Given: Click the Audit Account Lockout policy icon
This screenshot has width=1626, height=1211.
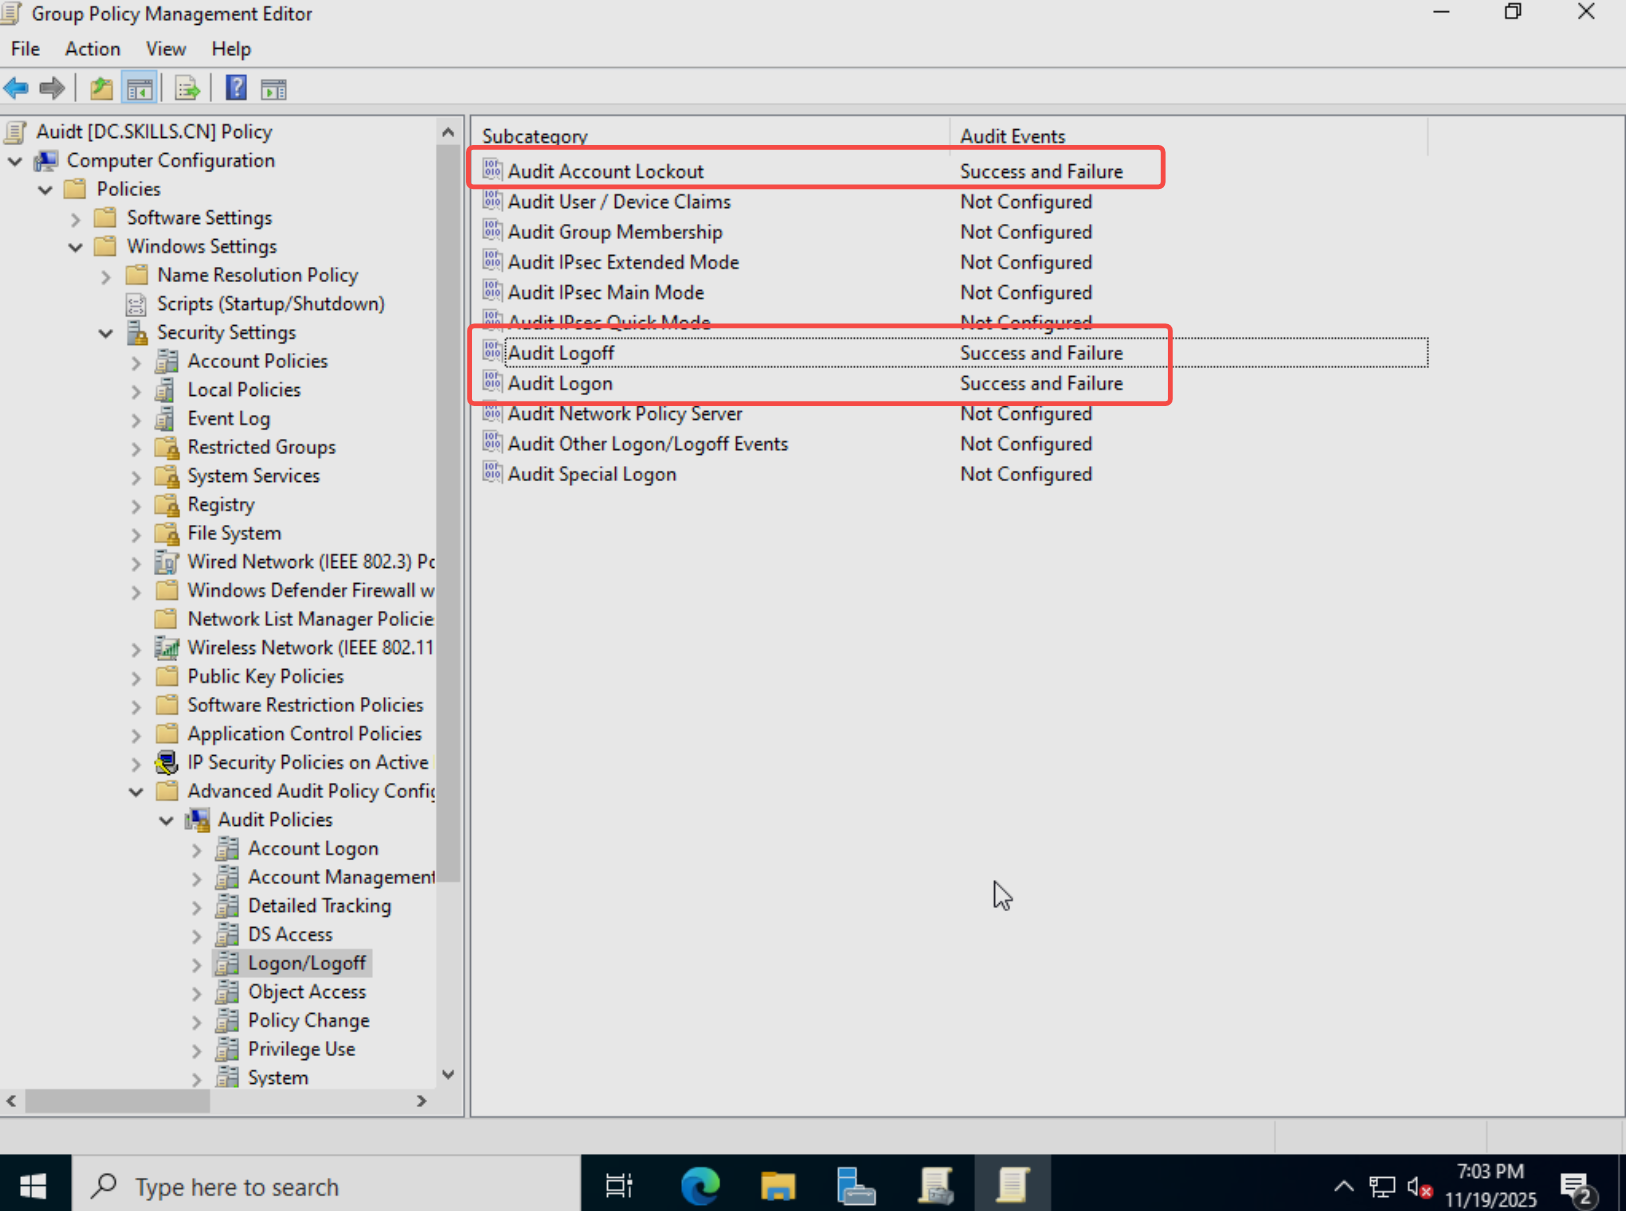Looking at the screenshot, I should coord(492,170).
